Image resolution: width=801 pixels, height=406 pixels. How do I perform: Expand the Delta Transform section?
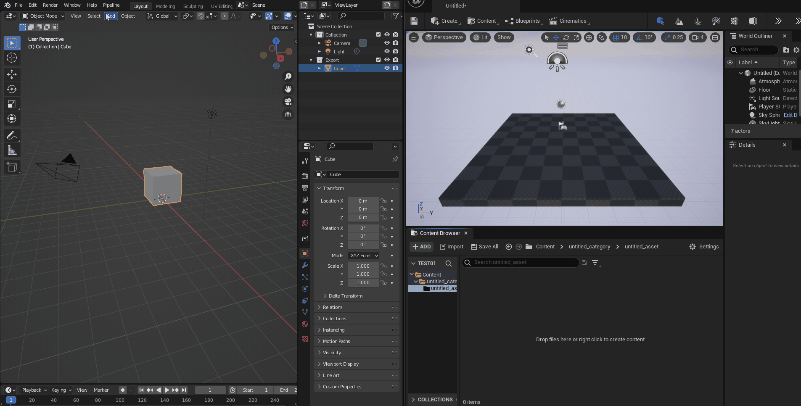343,296
